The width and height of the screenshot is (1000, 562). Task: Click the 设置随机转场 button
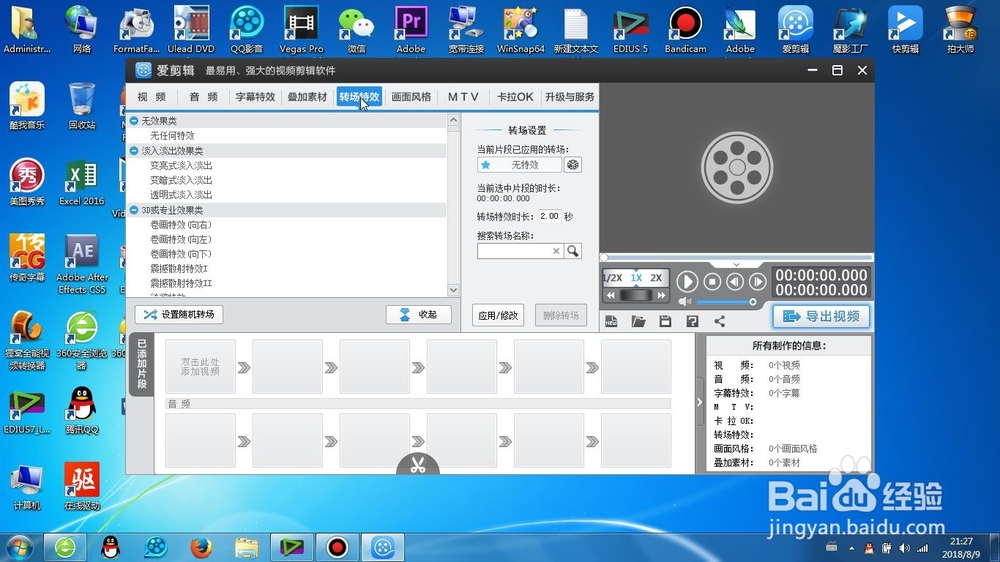tap(179, 314)
